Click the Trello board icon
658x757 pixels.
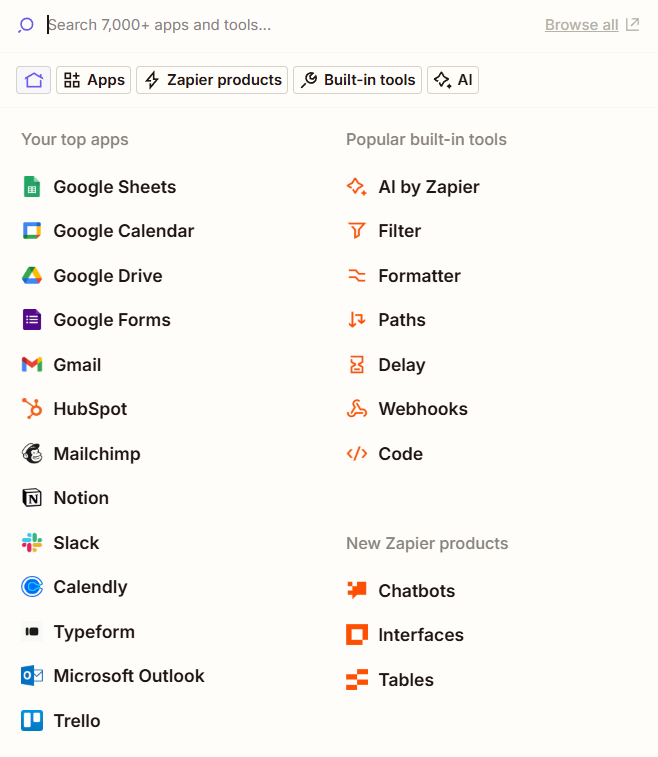coord(32,721)
